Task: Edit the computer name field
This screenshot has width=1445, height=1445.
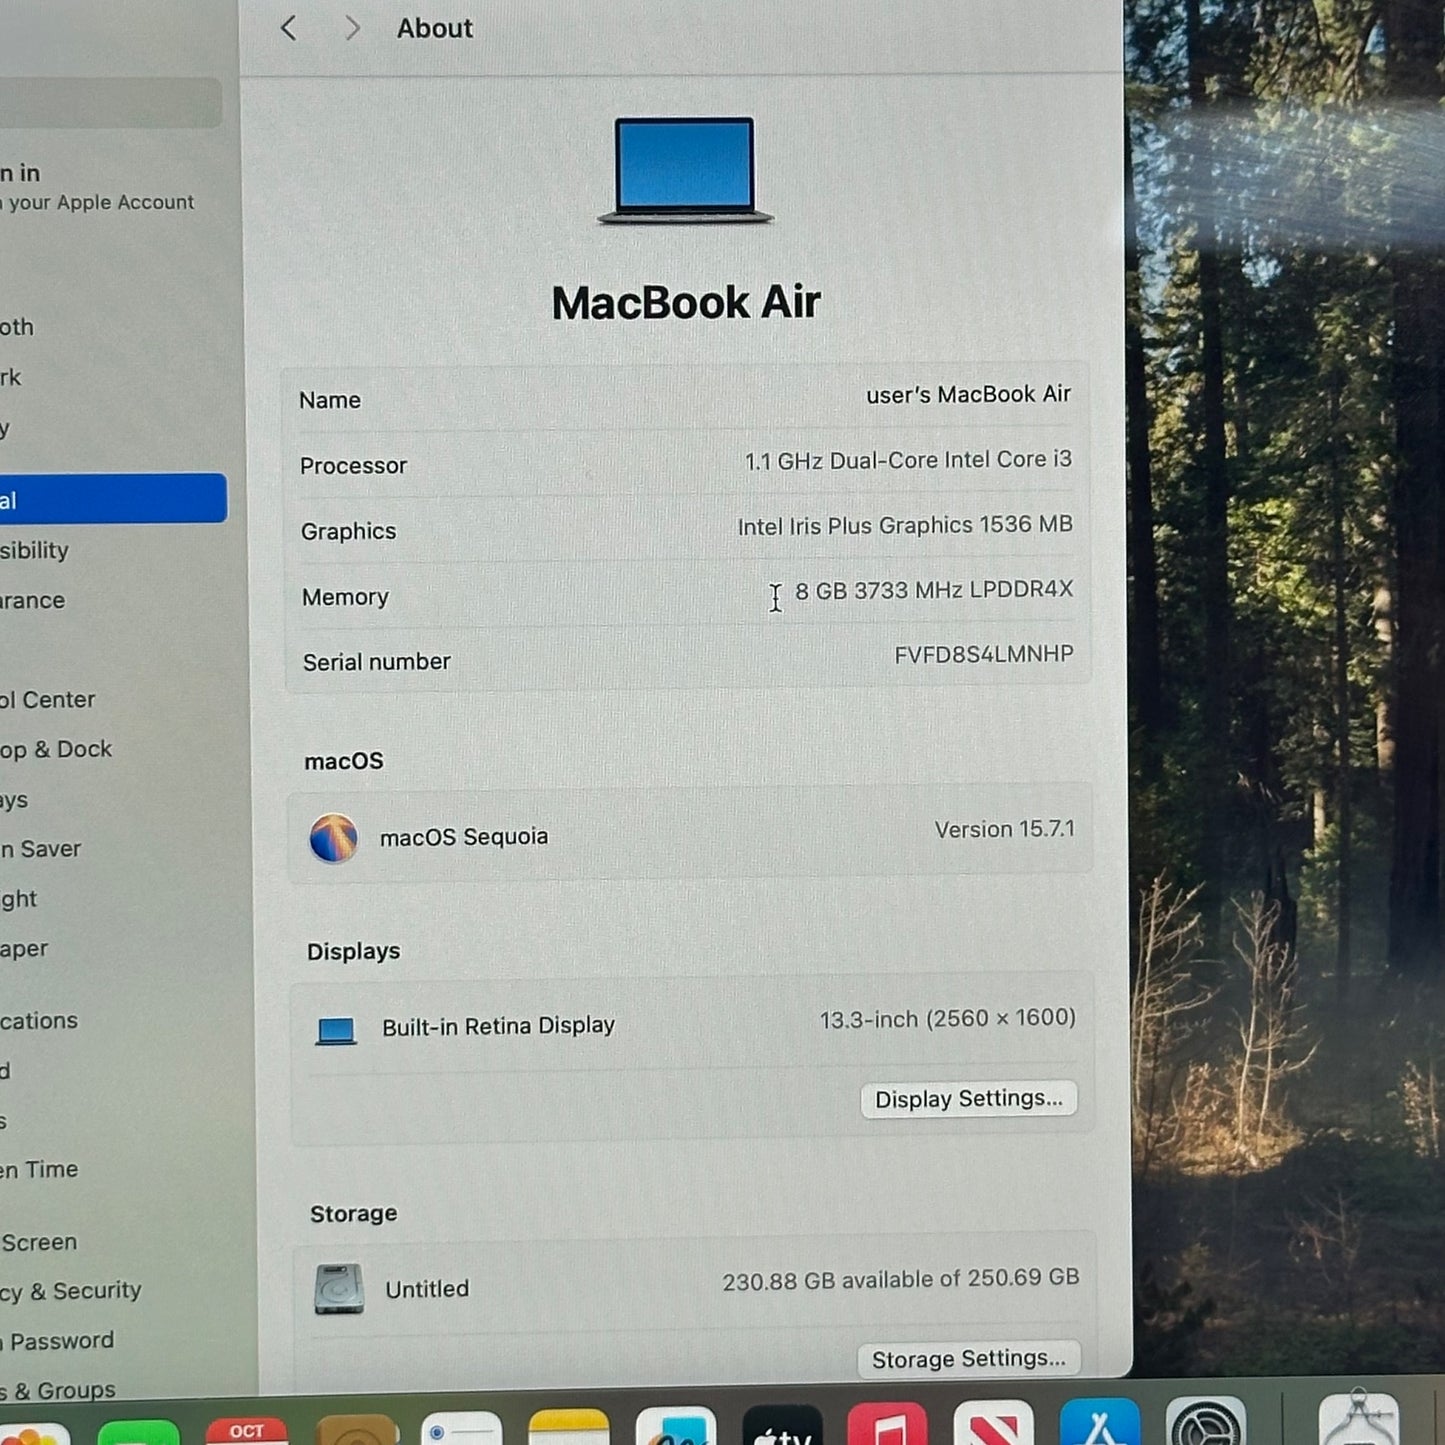Action: coord(967,395)
